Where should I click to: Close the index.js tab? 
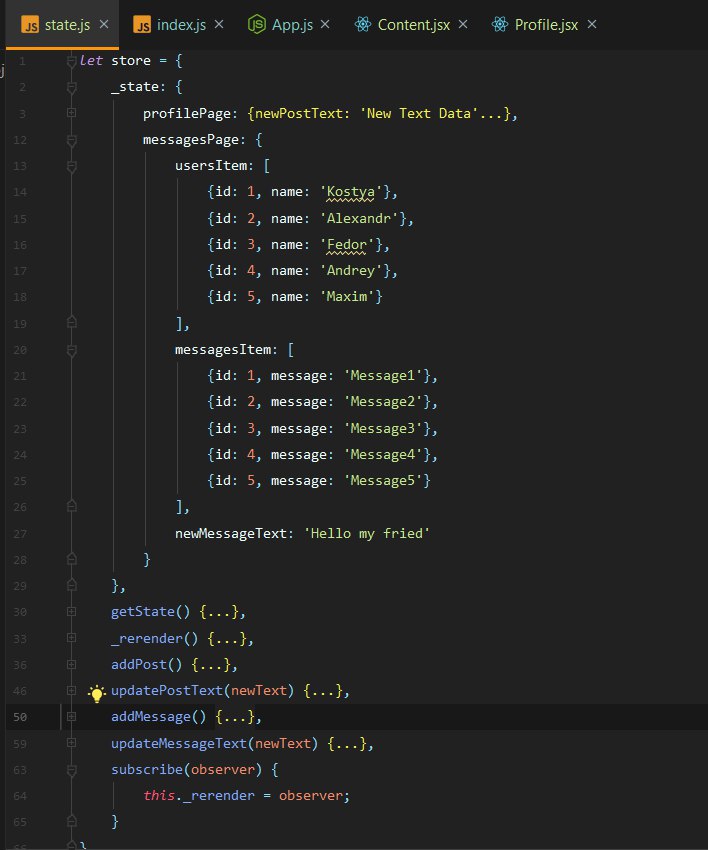coord(219,24)
